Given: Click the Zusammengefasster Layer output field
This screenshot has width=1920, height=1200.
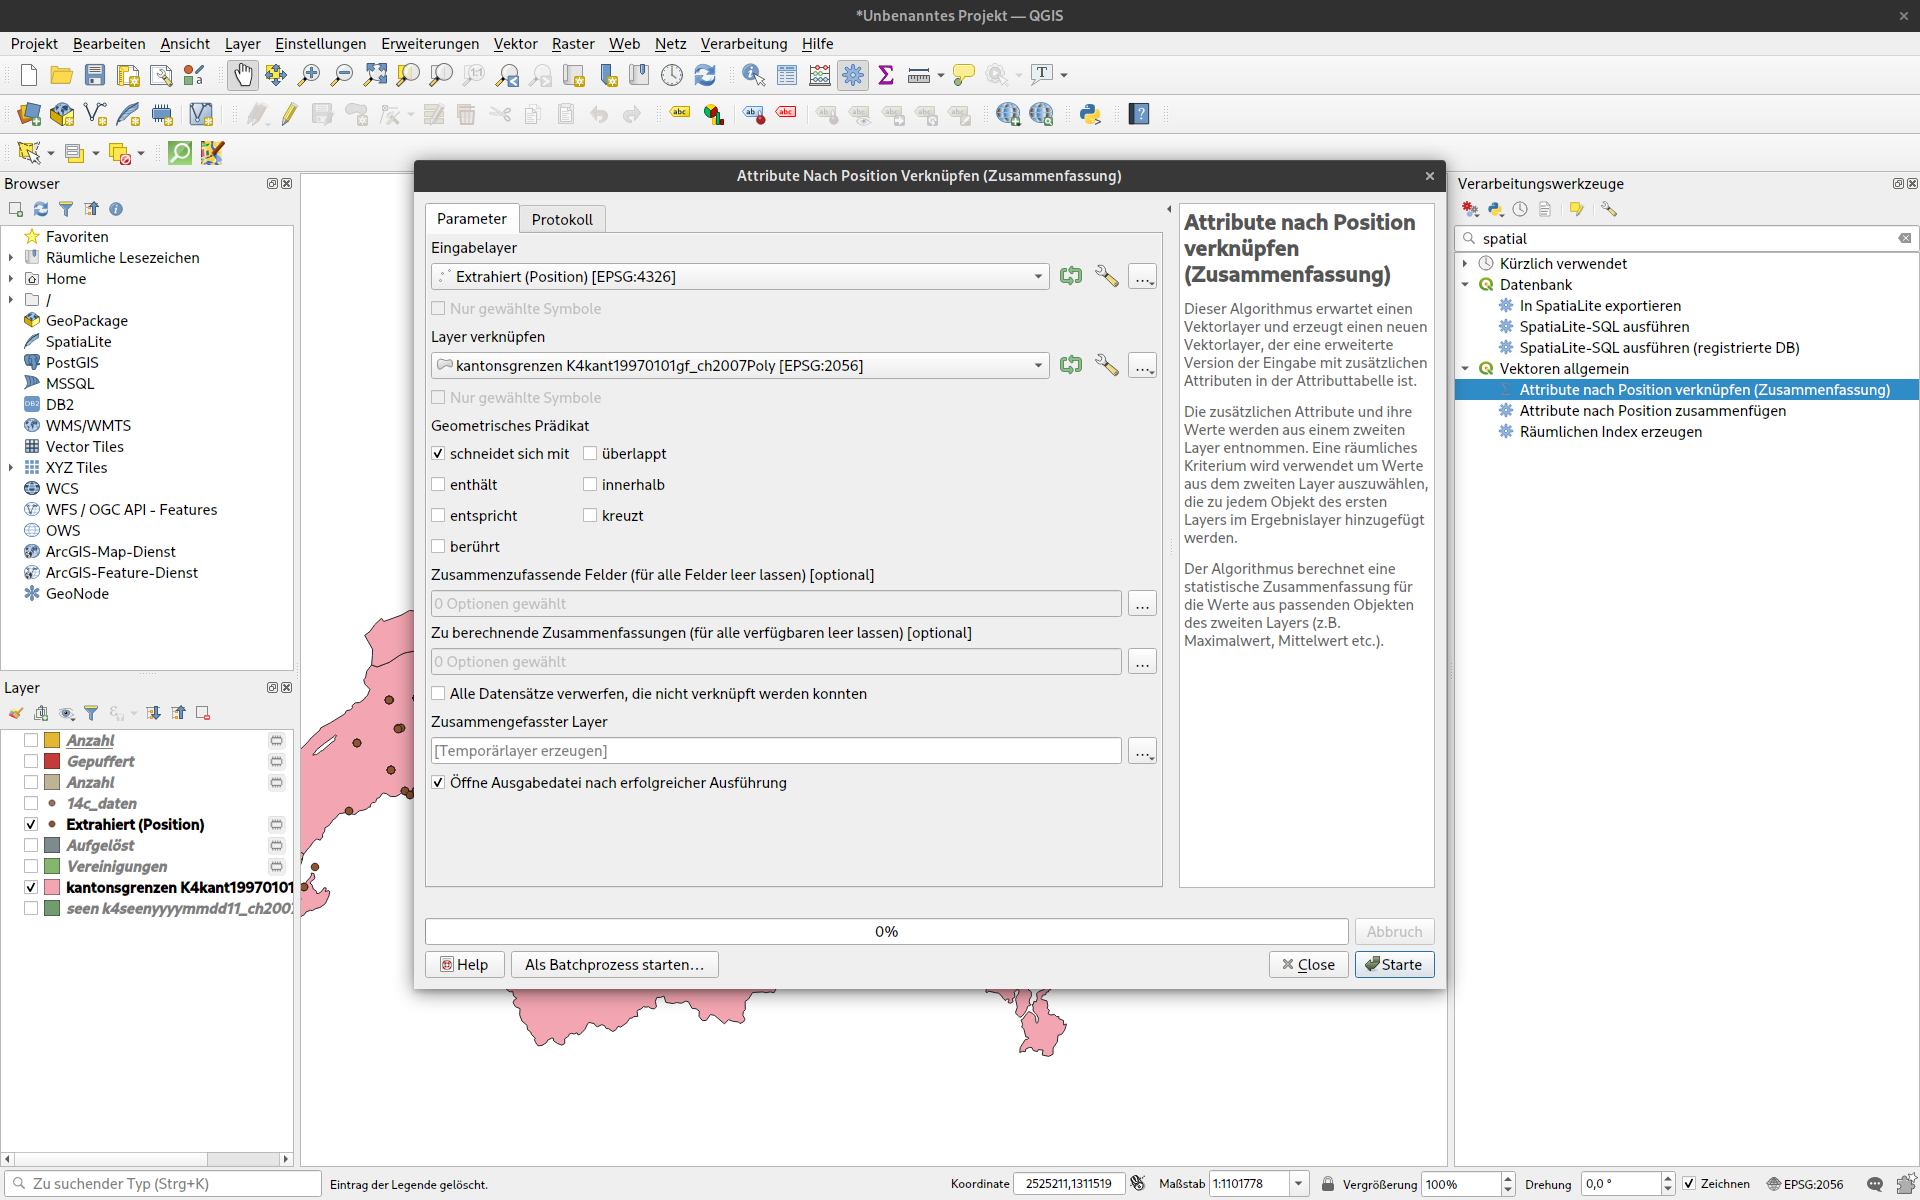Looking at the screenshot, I should (775, 751).
